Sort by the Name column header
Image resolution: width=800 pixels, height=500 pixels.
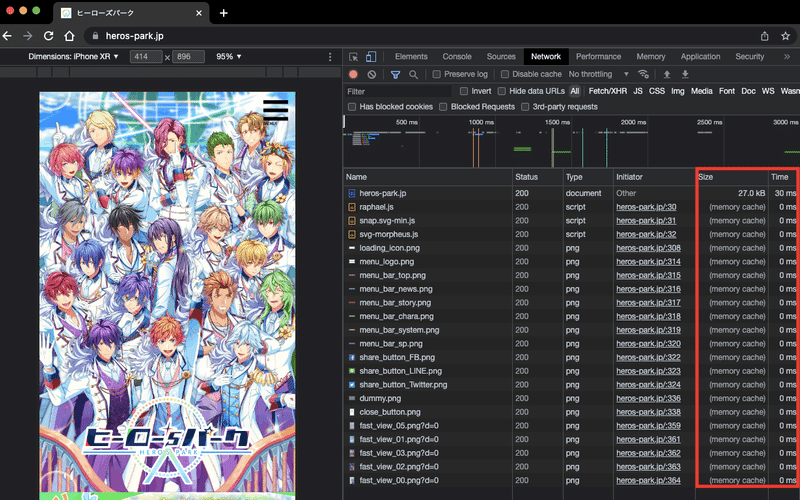click(428, 177)
